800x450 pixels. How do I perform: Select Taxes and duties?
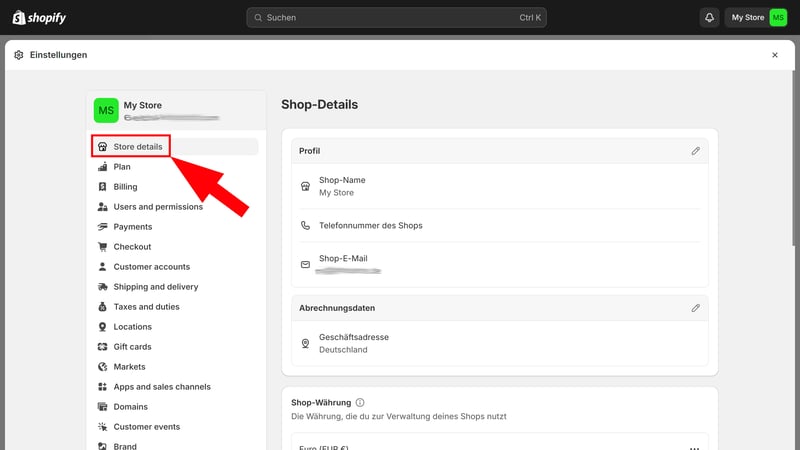click(145, 307)
